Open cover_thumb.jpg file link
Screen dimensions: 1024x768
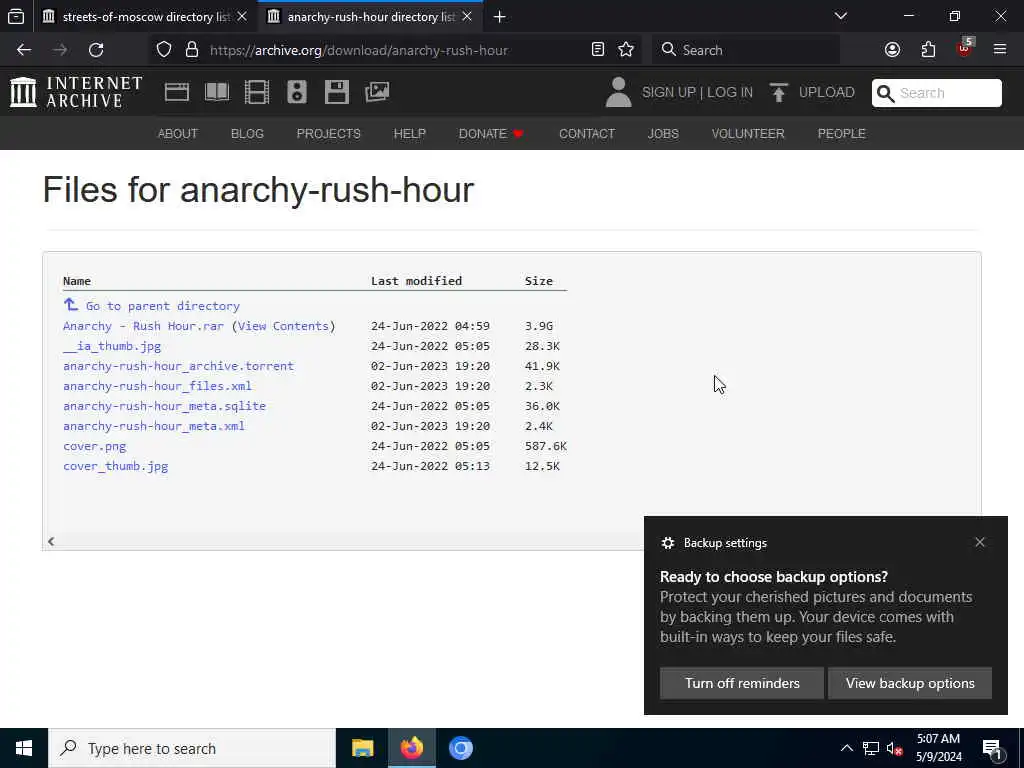(x=116, y=466)
